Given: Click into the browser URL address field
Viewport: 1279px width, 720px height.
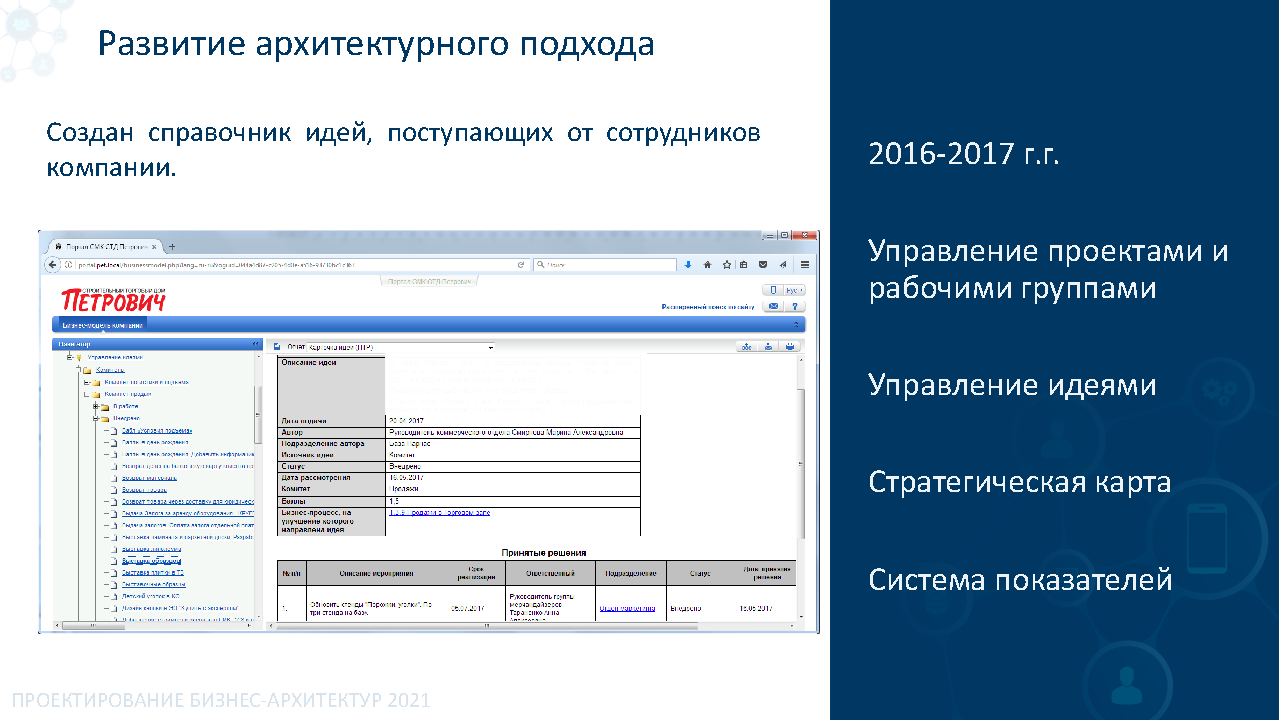Looking at the screenshot, I should (x=288, y=265).
